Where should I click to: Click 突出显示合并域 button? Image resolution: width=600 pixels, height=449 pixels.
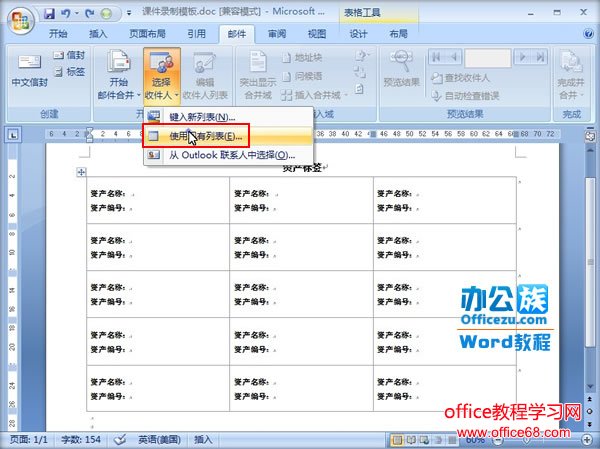pyautogui.click(x=258, y=76)
